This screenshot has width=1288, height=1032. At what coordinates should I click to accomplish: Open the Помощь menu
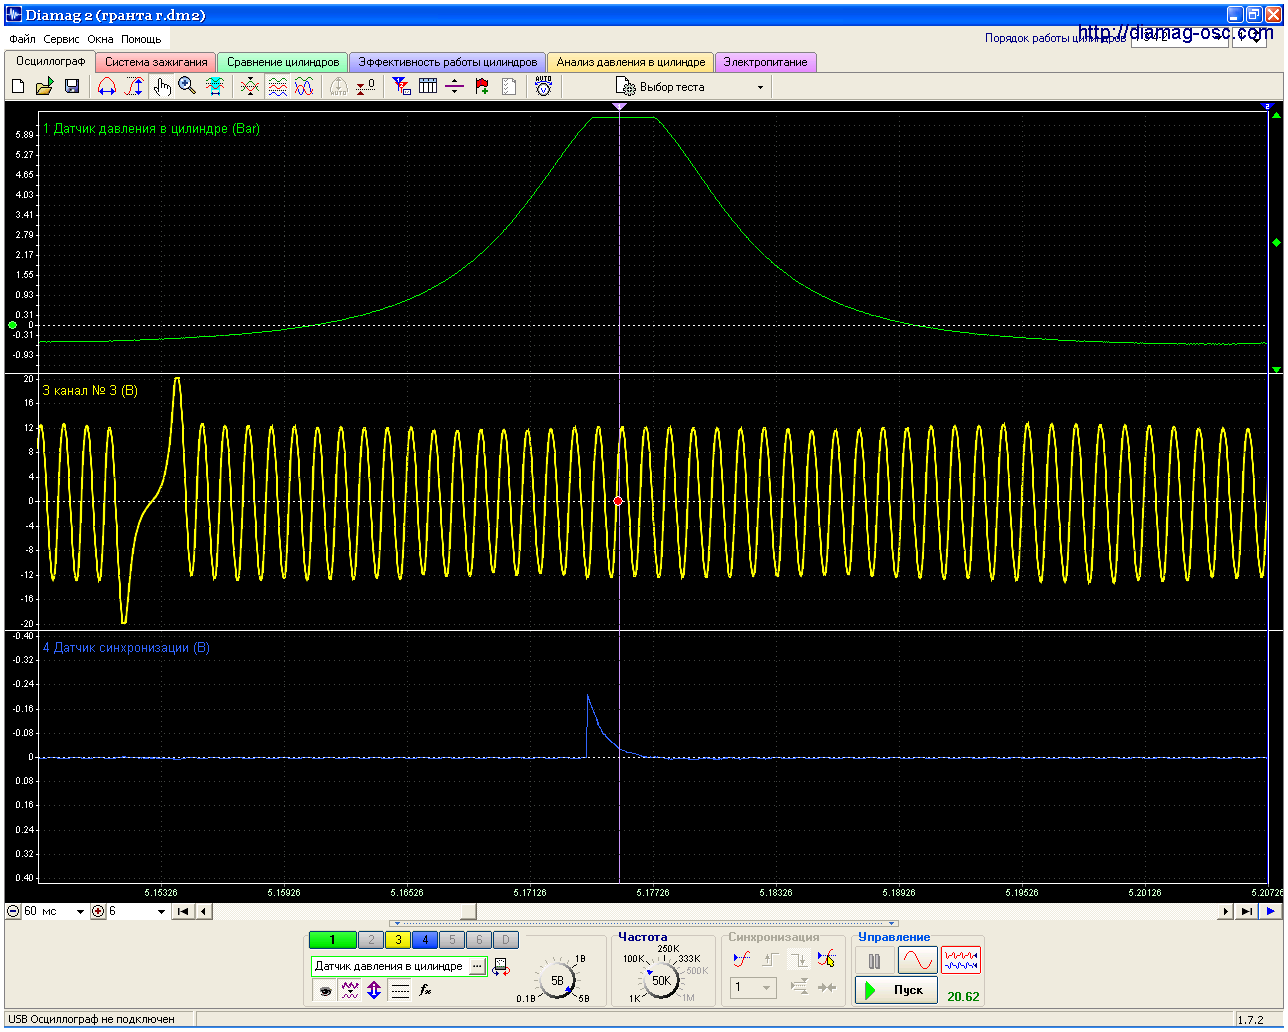(141, 39)
